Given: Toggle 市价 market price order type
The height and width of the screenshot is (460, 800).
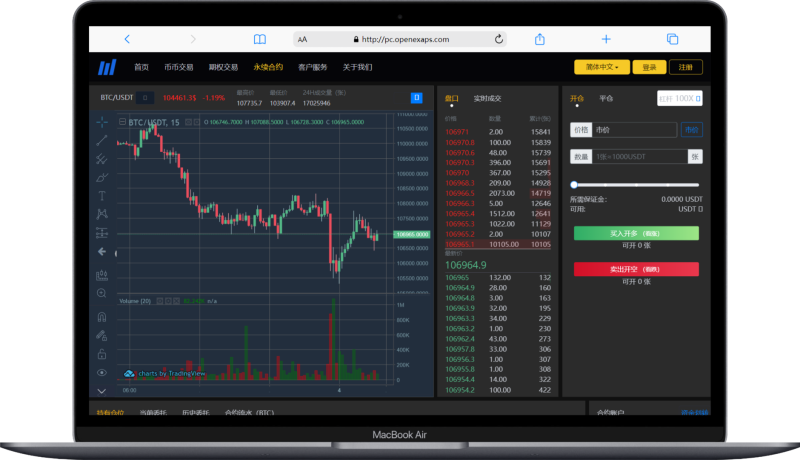Looking at the screenshot, I should coord(692,130).
